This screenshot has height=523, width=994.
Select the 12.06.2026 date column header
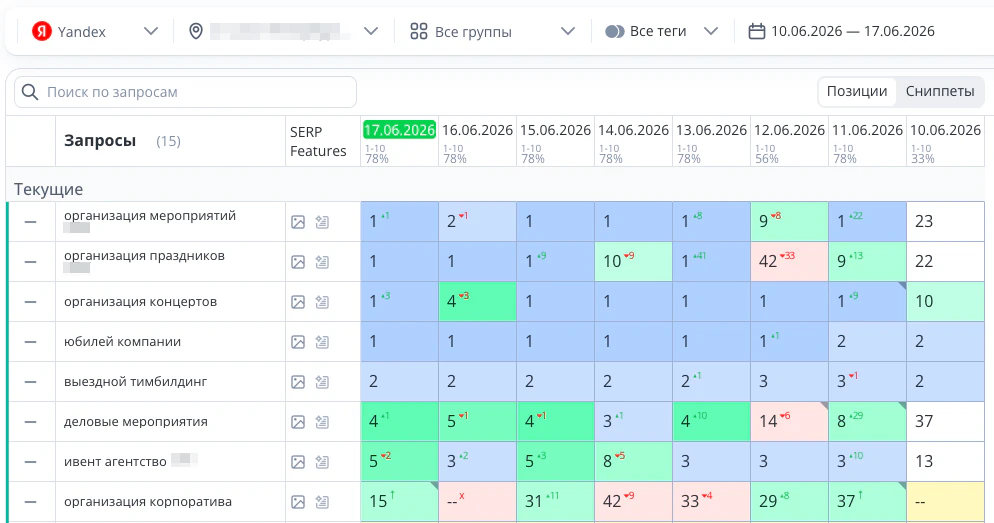coord(789,130)
